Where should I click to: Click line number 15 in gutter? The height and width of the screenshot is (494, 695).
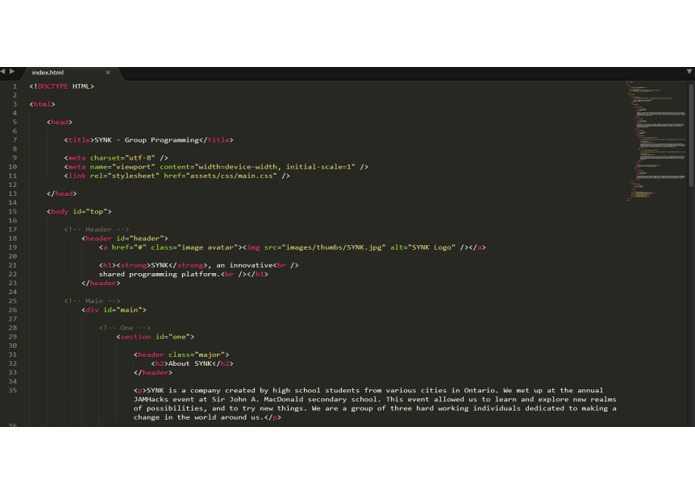pyautogui.click(x=12, y=211)
